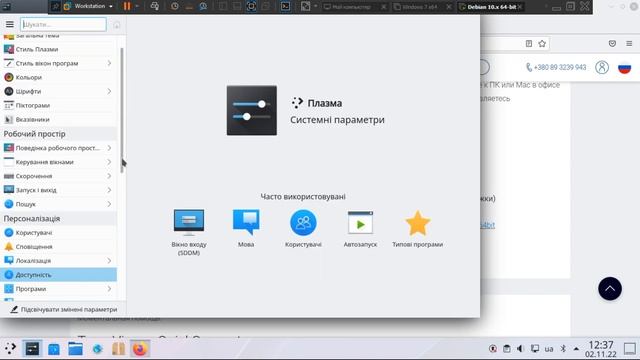640x360 pixels.
Task: Open frequently used Типові програми module
Action: click(x=418, y=229)
